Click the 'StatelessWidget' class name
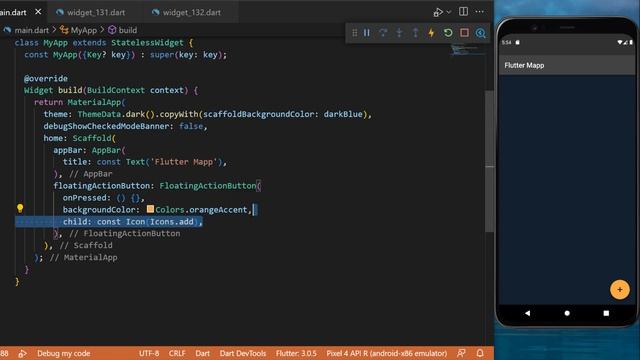The image size is (640, 360). [147, 43]
